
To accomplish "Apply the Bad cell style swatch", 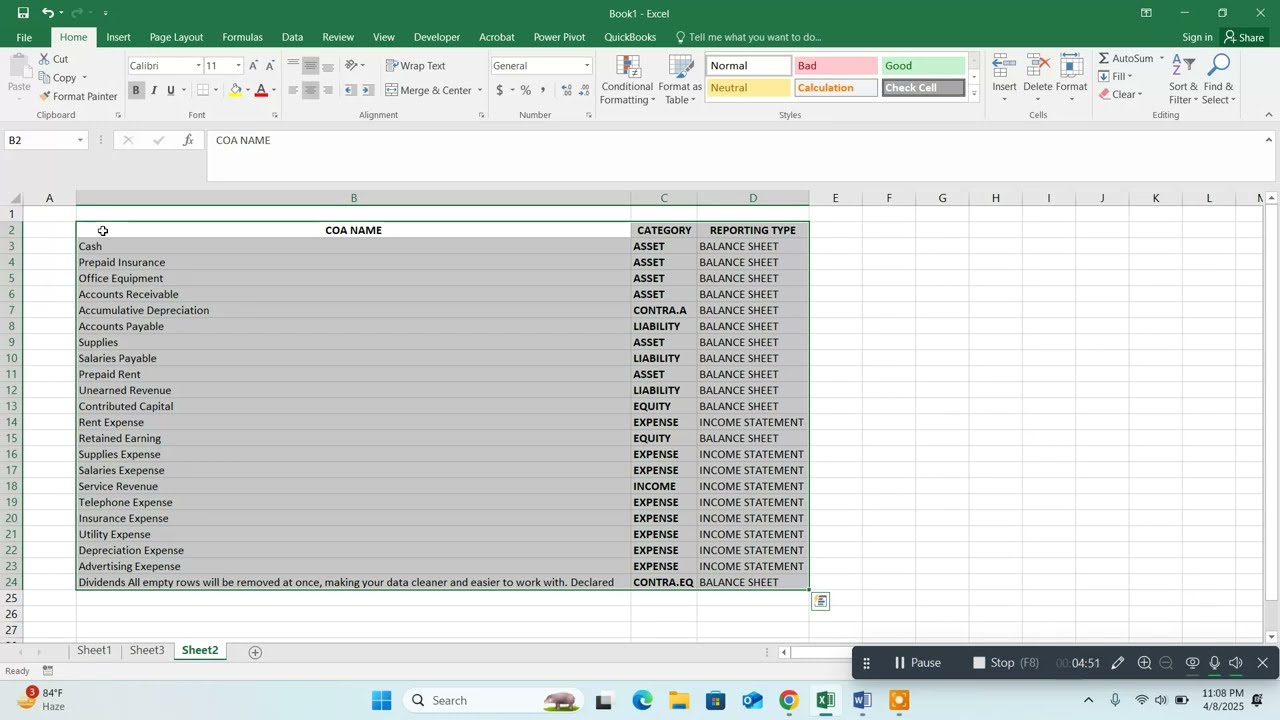I will (835, 66).
